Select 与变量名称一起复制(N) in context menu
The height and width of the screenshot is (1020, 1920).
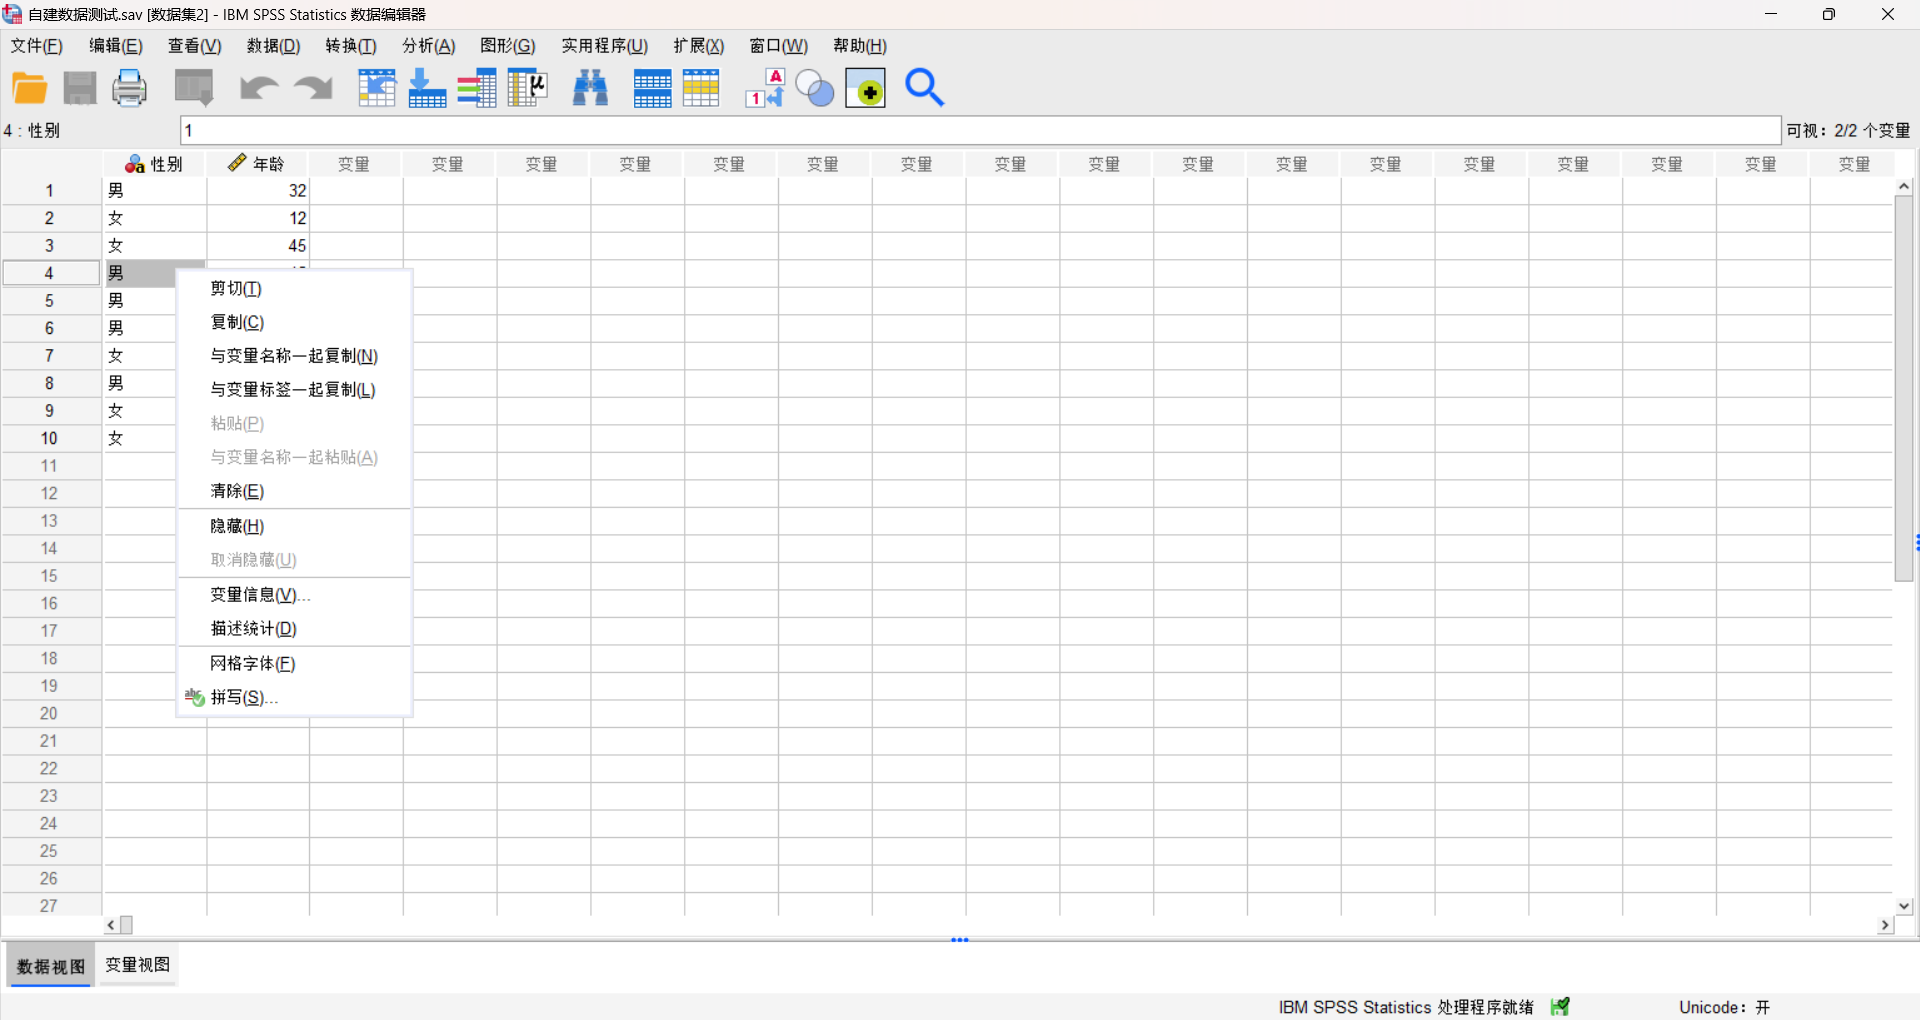tap(295, 356)
